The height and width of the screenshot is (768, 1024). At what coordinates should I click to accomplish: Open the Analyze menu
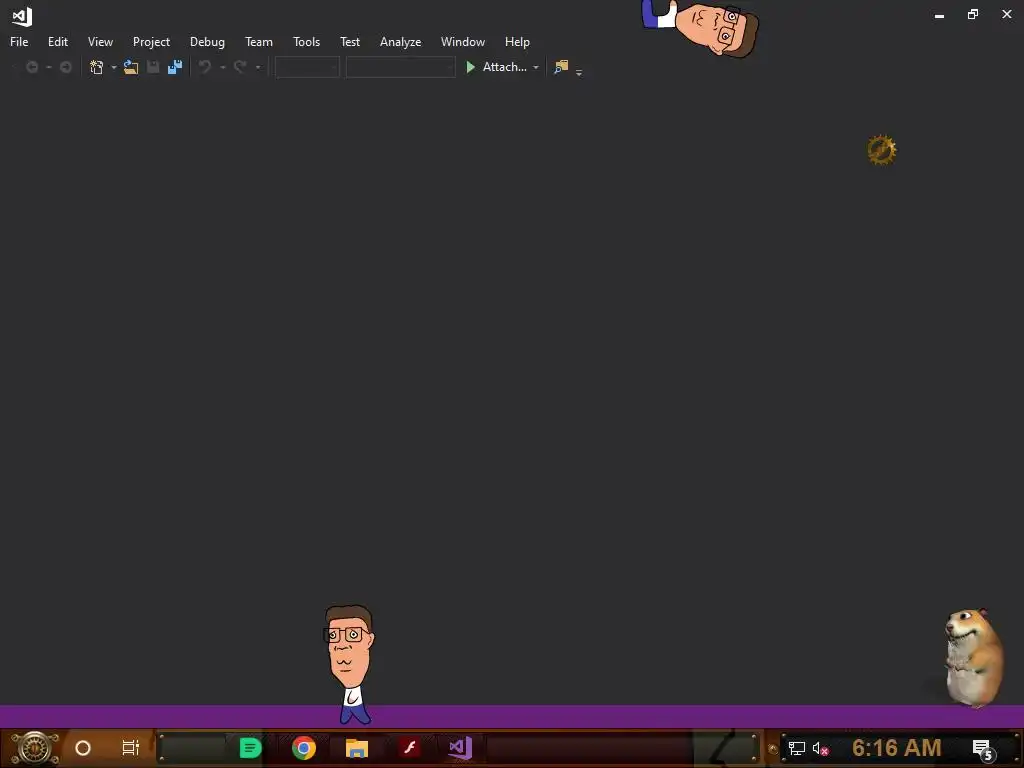point(400,42)
